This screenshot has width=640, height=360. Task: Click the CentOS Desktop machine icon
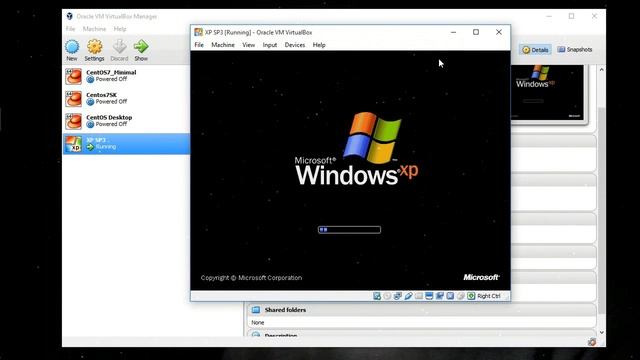tap(74, 121)
